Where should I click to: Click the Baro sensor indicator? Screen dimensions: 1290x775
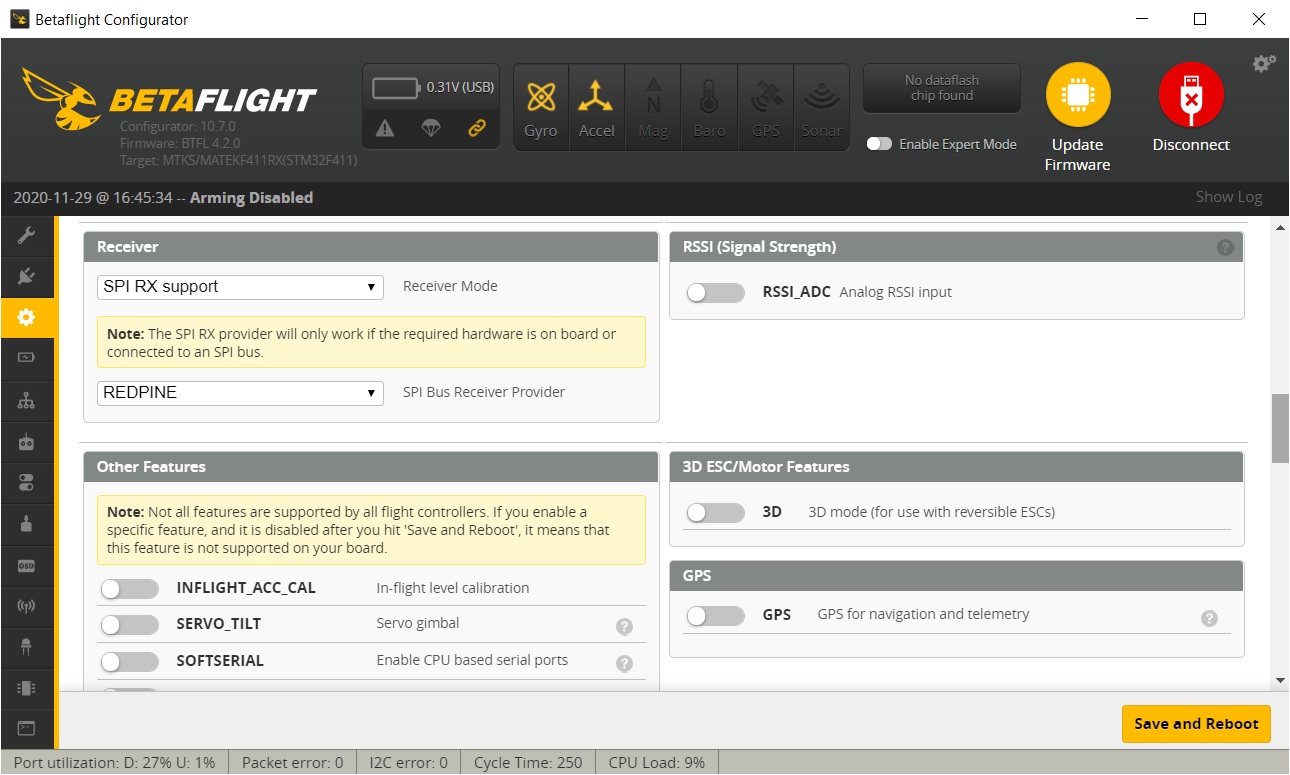click(x=709, y=108)
